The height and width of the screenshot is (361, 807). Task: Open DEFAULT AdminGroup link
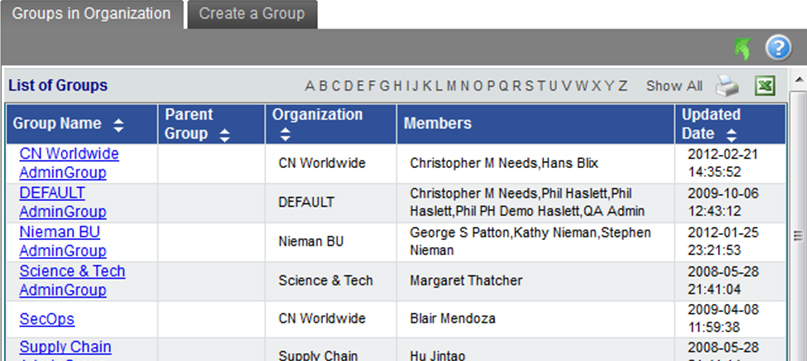(x=63, y=202)
